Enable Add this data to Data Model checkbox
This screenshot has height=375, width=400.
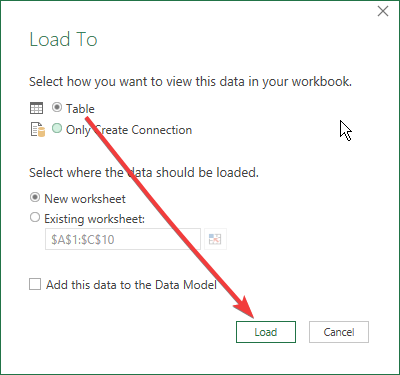[x=35, y=284]
